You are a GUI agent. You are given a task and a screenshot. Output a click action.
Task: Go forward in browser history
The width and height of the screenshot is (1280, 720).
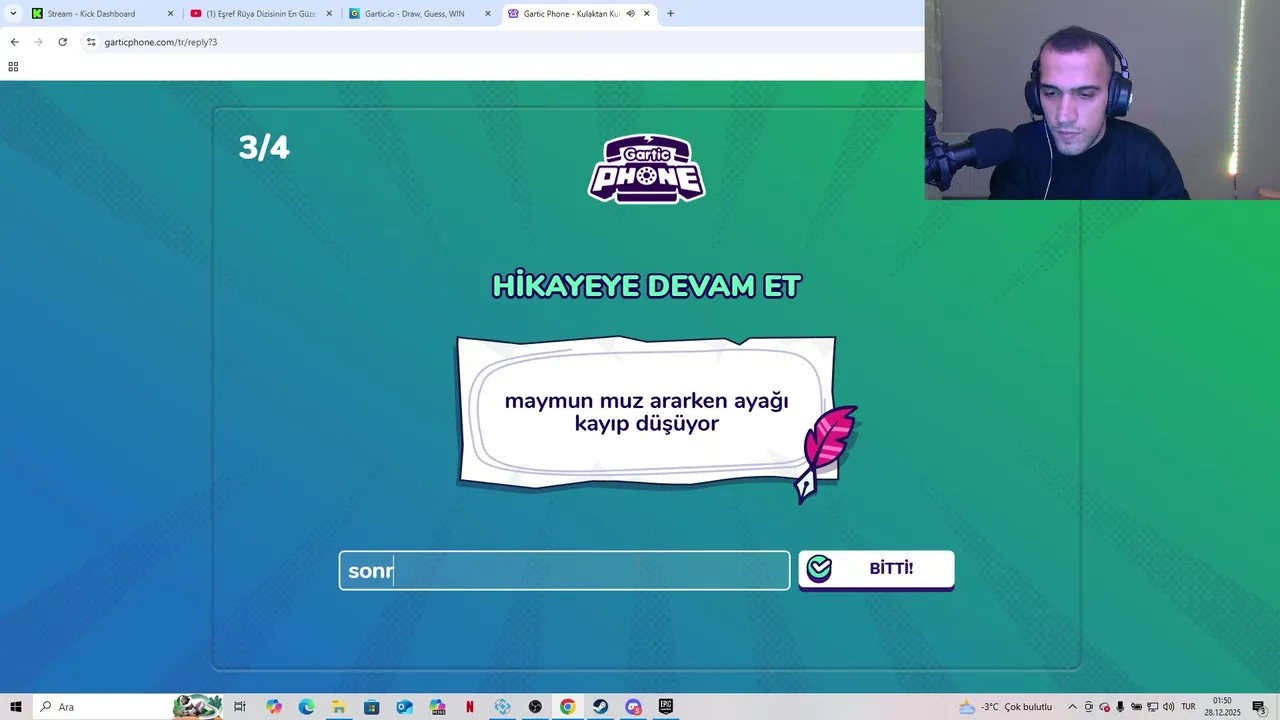(x=38, y=42)
